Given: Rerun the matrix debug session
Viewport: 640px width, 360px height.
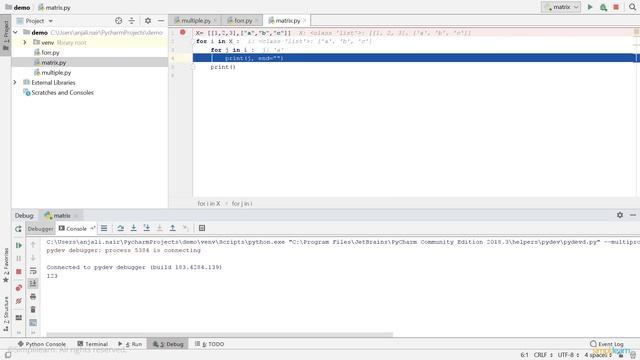Looking at the screenshot, I should click(x=18, y=229).
